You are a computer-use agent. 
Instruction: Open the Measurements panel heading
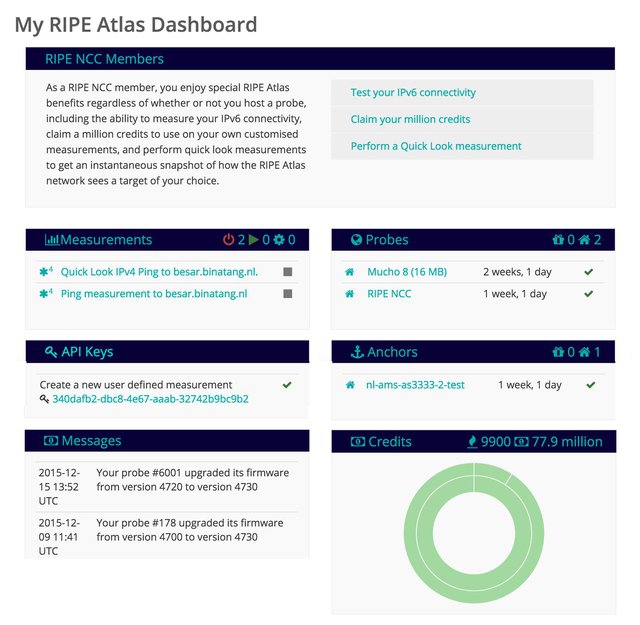coord(106,240)
